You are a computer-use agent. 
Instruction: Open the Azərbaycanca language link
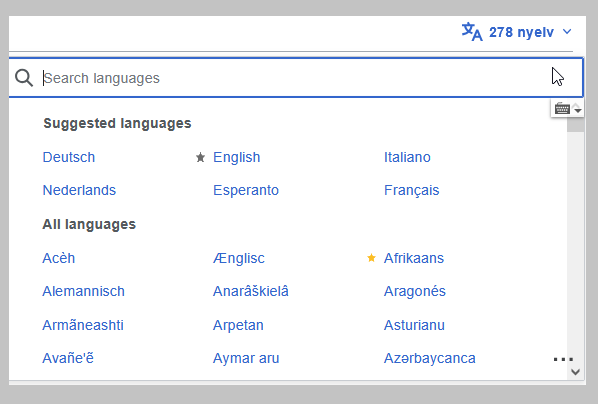click(429, 358)
